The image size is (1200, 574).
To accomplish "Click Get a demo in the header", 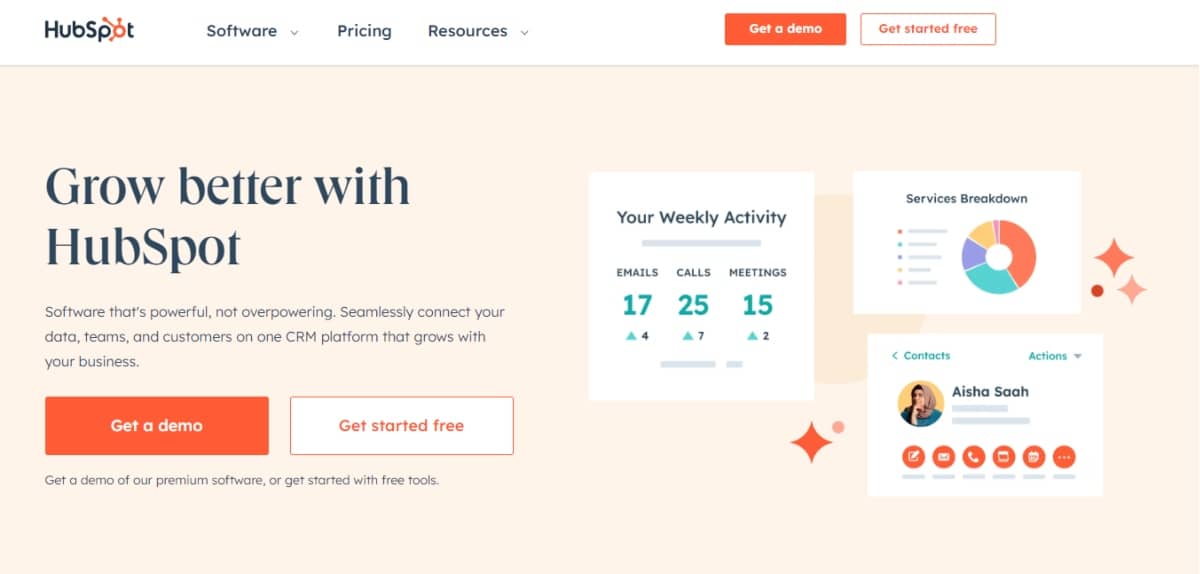I will coord(786,29).
